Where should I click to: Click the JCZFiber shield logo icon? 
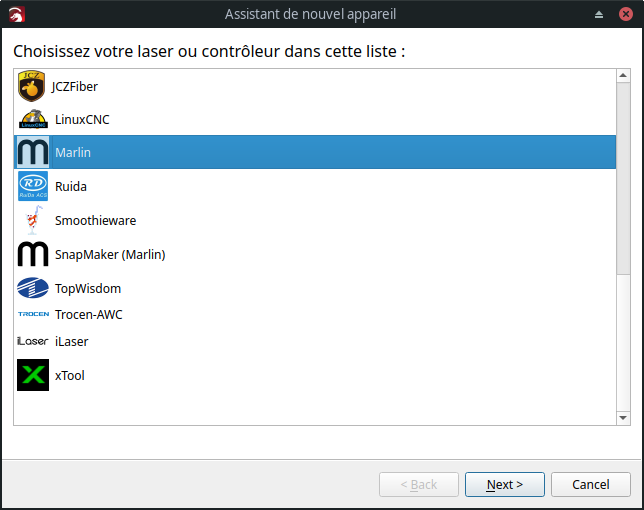point(32,86)
